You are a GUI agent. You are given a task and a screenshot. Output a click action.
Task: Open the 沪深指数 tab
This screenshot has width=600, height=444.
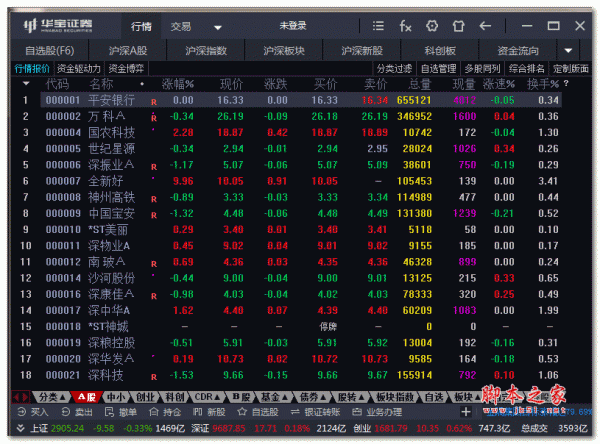point(206,51)
